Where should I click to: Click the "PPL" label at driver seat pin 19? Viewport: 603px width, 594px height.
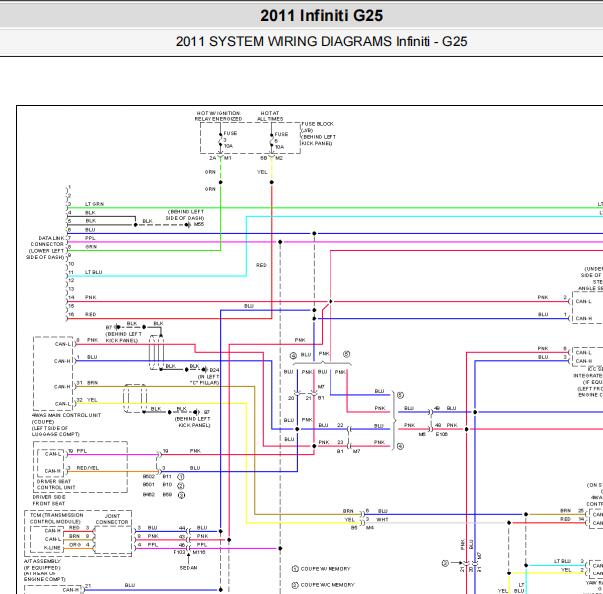tap(82, 451)
